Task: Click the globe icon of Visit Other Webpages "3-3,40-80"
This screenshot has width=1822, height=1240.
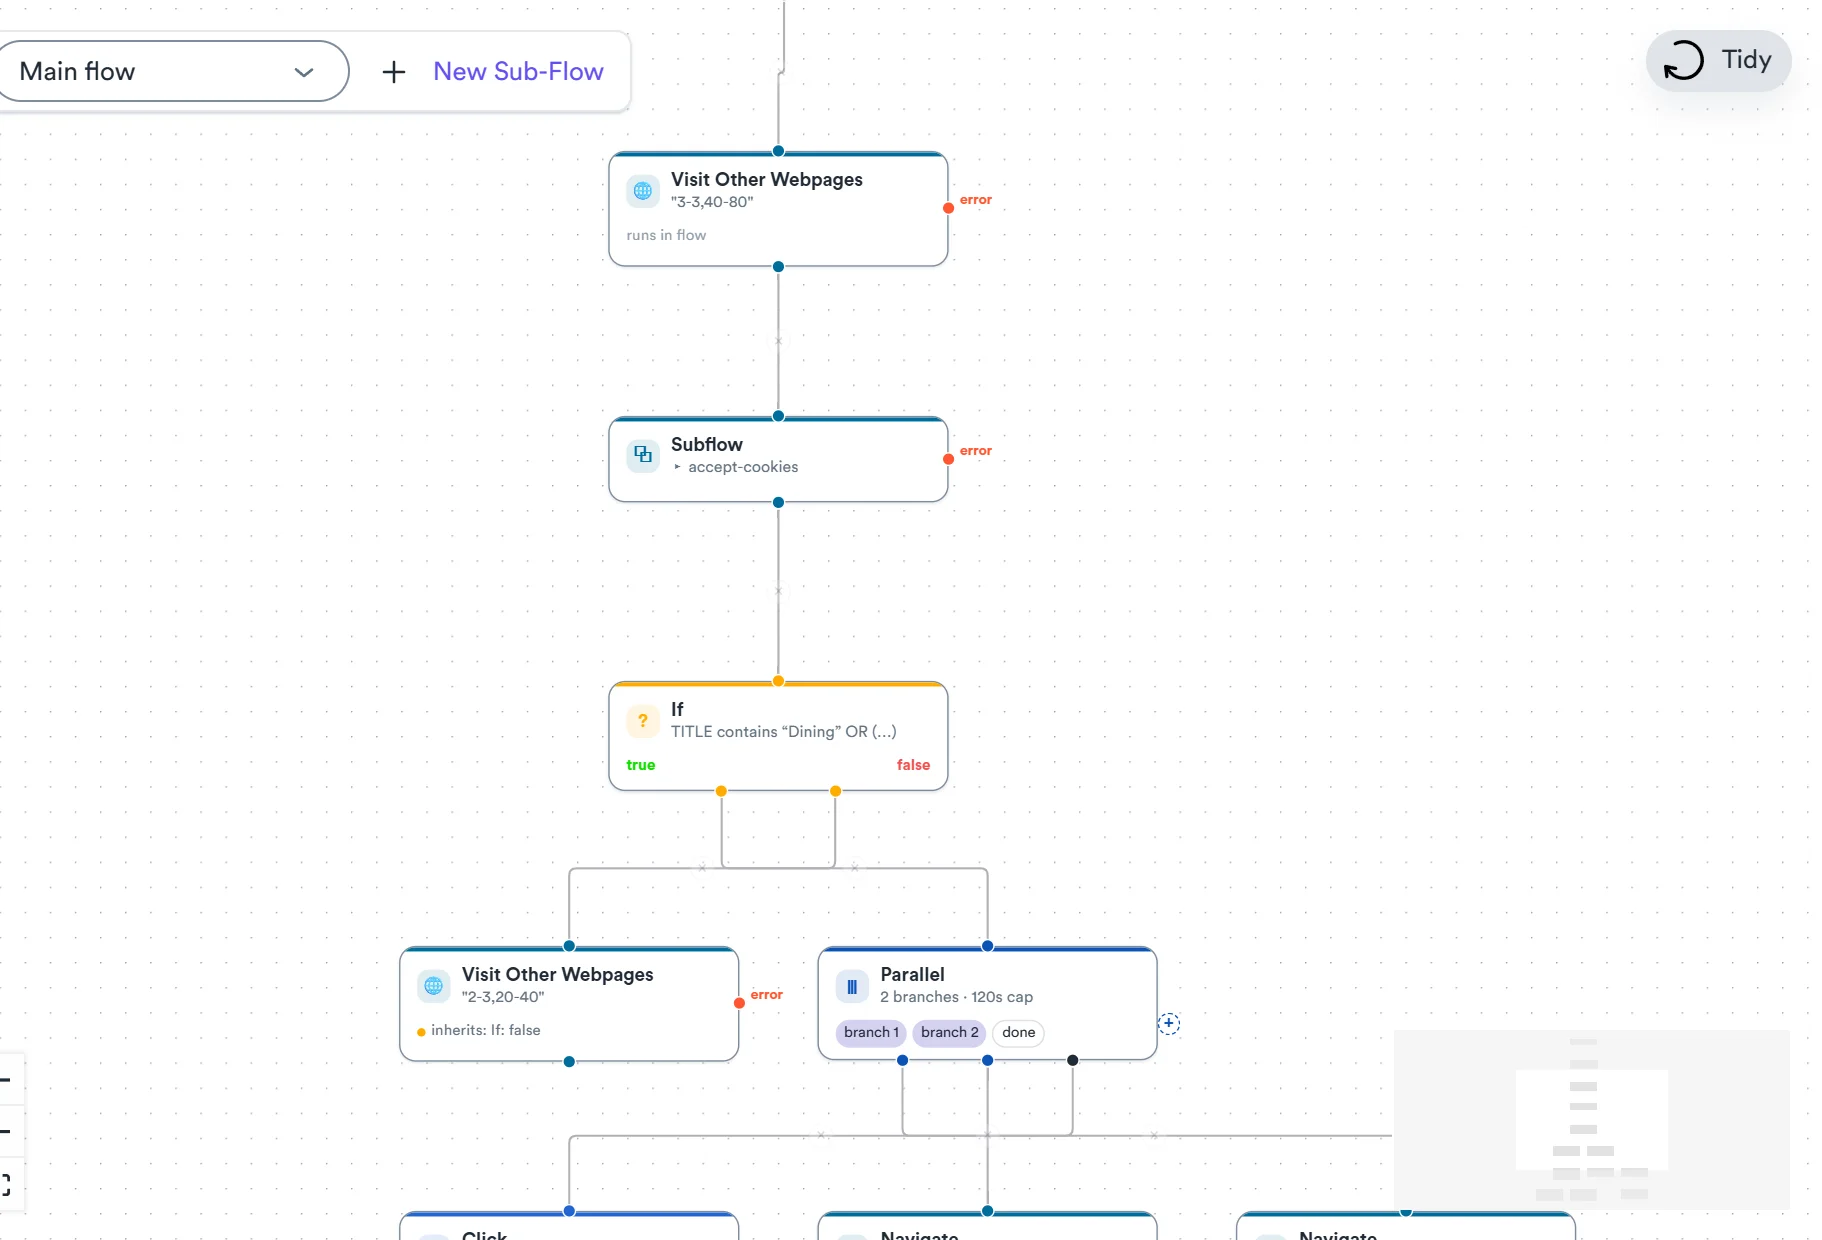Action: [x=643, y=190]
